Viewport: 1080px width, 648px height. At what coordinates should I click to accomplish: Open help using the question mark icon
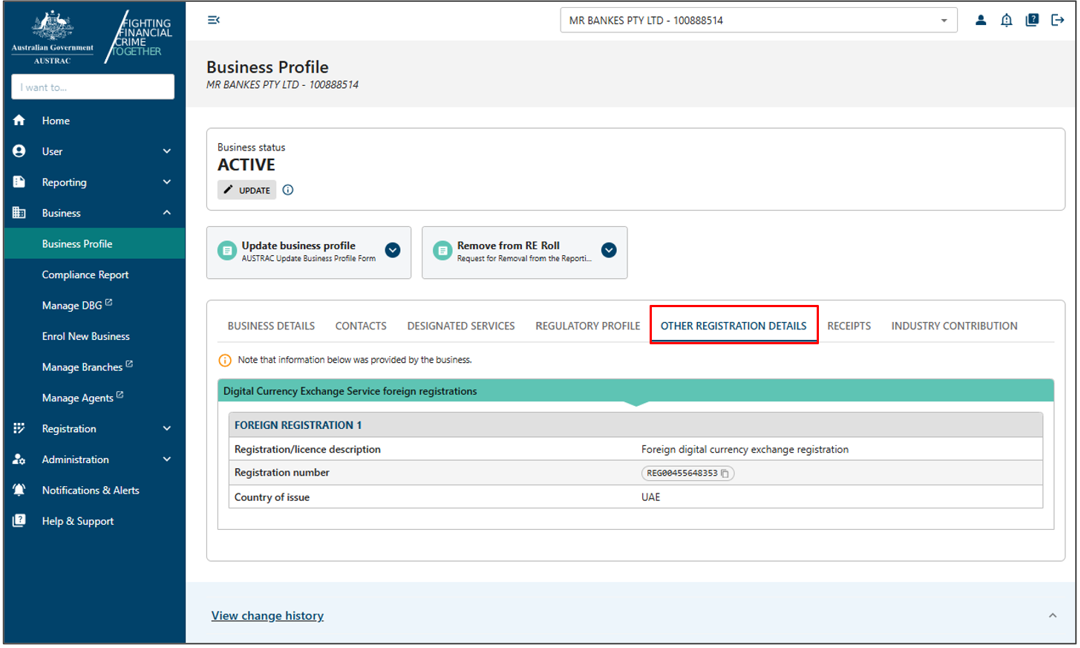click(1032, 19)
